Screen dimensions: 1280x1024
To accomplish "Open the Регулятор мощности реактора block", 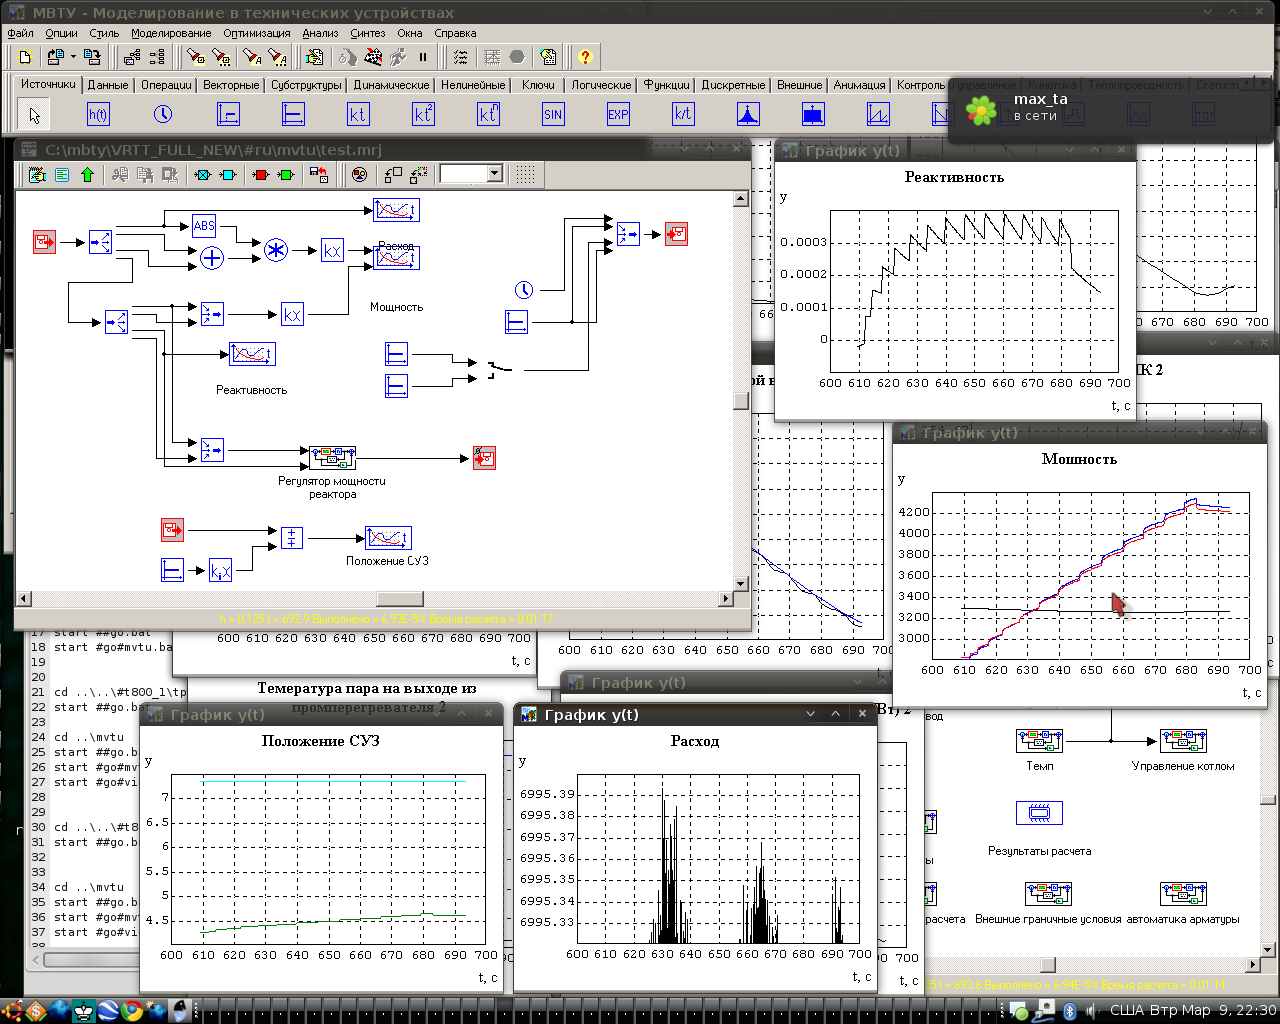I will pos(332,458).
